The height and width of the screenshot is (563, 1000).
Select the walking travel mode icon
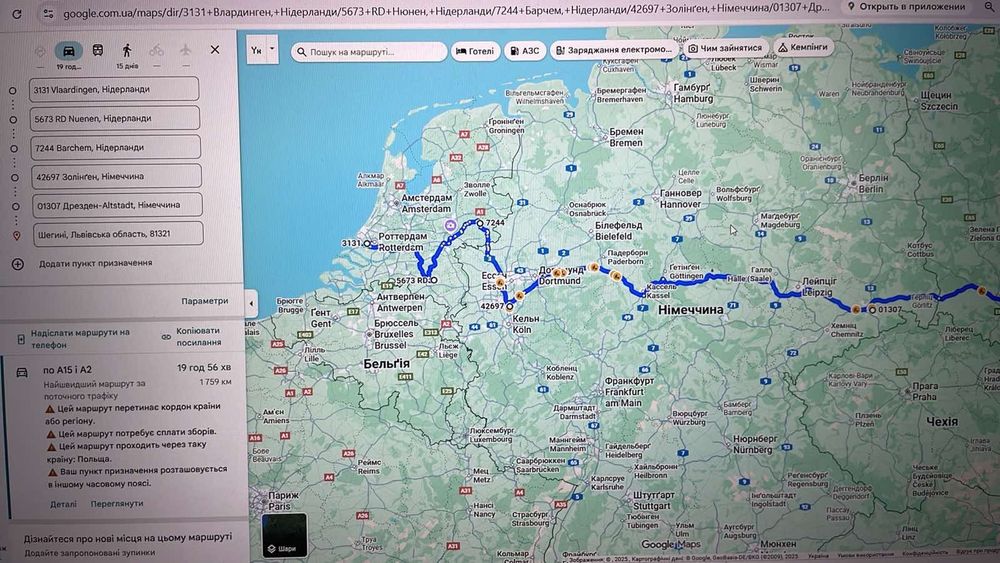pos(127,50)
